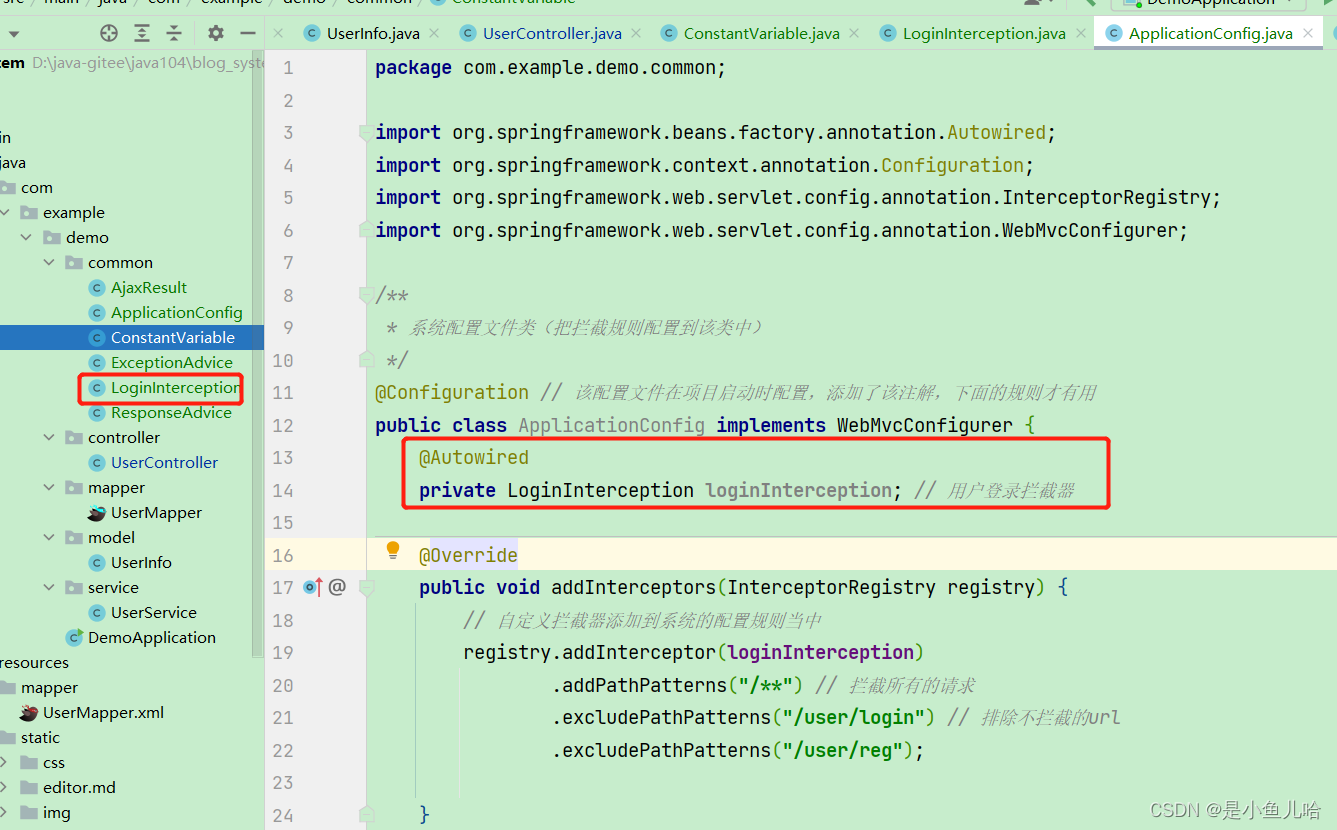Open UserMapper.xml file in tree
This screenshot has height=830, width=1337.
click(104, 712)
